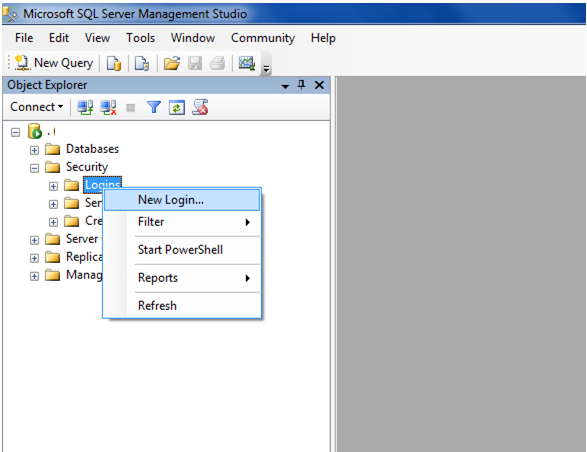
Task: Collapse the Security node
Action: tap(34, 168)
